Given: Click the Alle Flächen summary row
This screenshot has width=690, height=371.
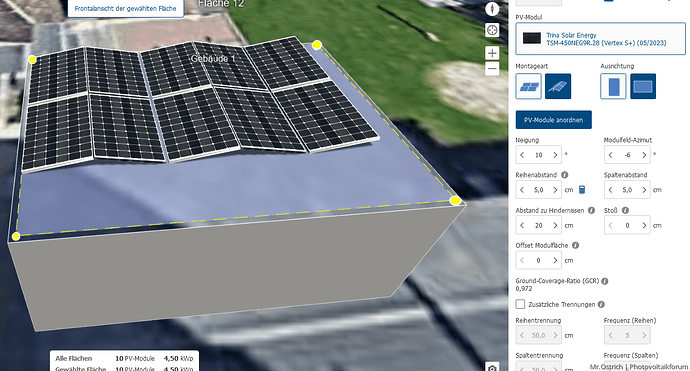Looking at the screenshot, I should (125, 358).
